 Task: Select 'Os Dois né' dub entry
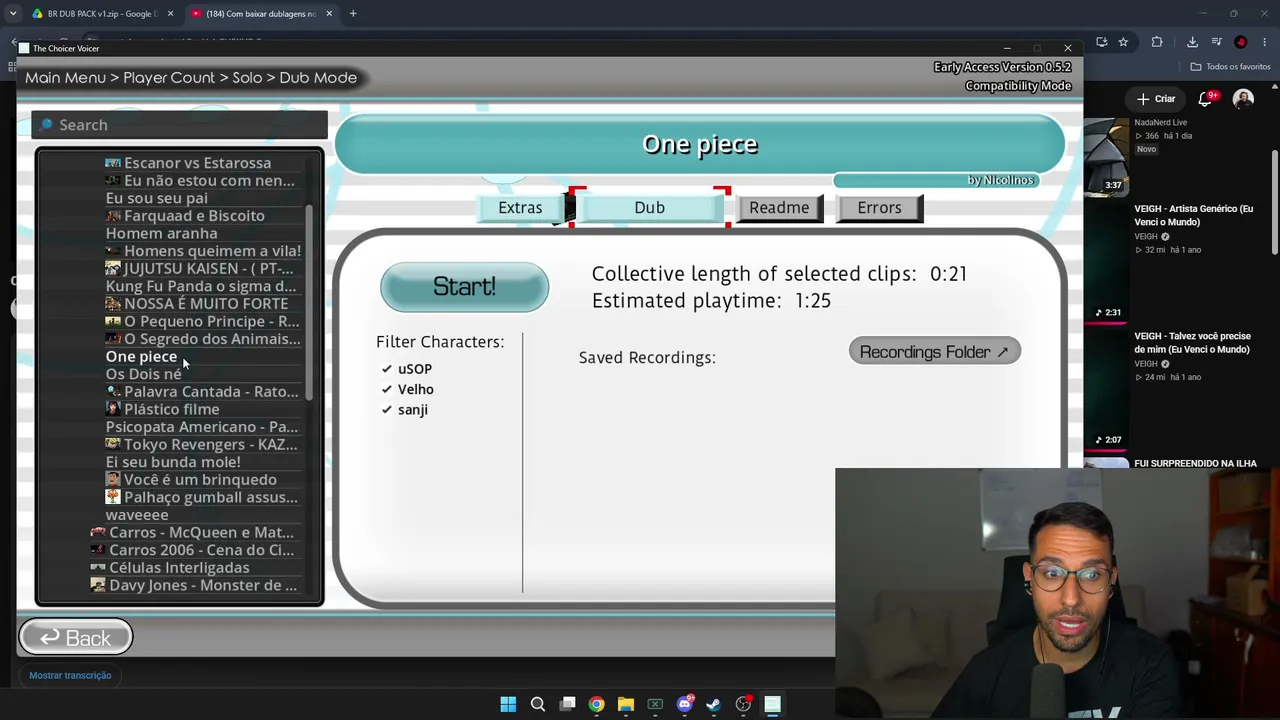point(144,374)
